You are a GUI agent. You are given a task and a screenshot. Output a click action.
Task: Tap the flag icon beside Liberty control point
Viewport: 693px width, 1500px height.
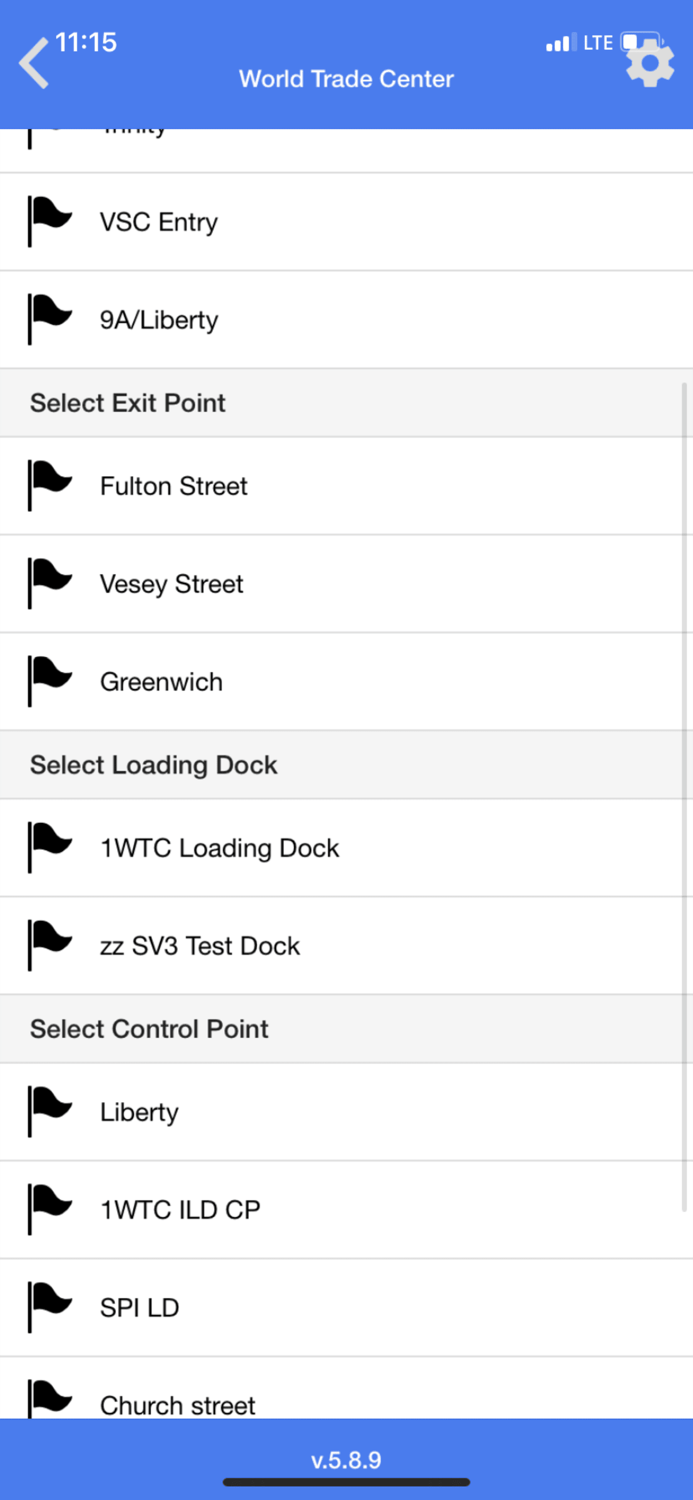click(50, 1111)
